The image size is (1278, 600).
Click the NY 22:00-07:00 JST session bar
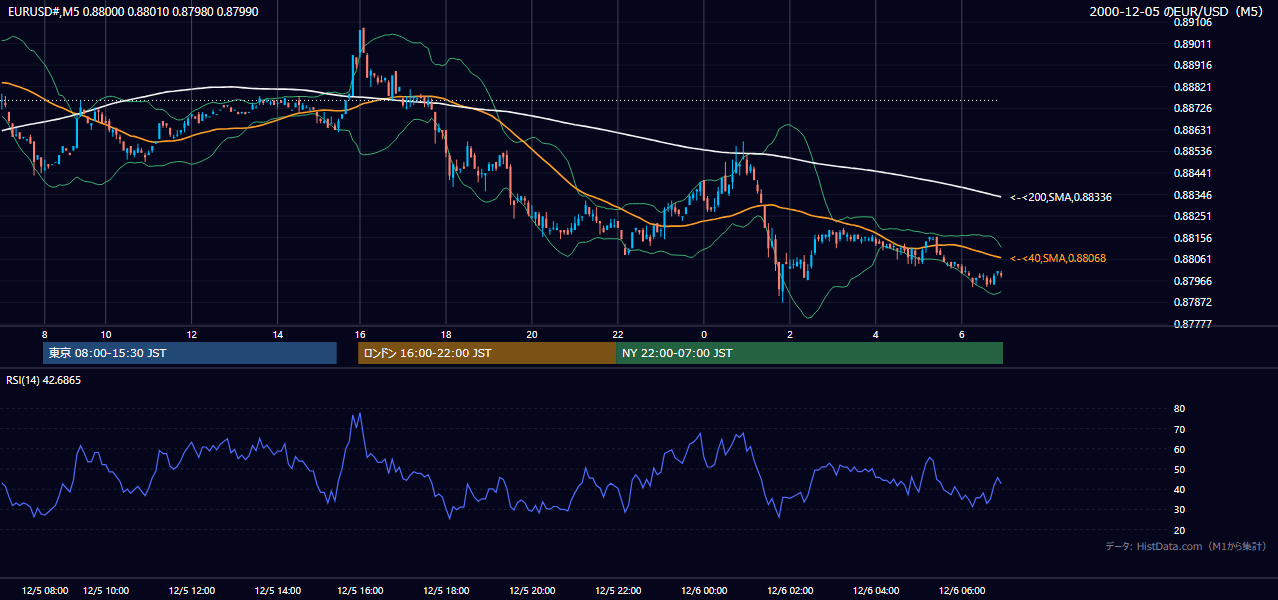coord(809,353)
